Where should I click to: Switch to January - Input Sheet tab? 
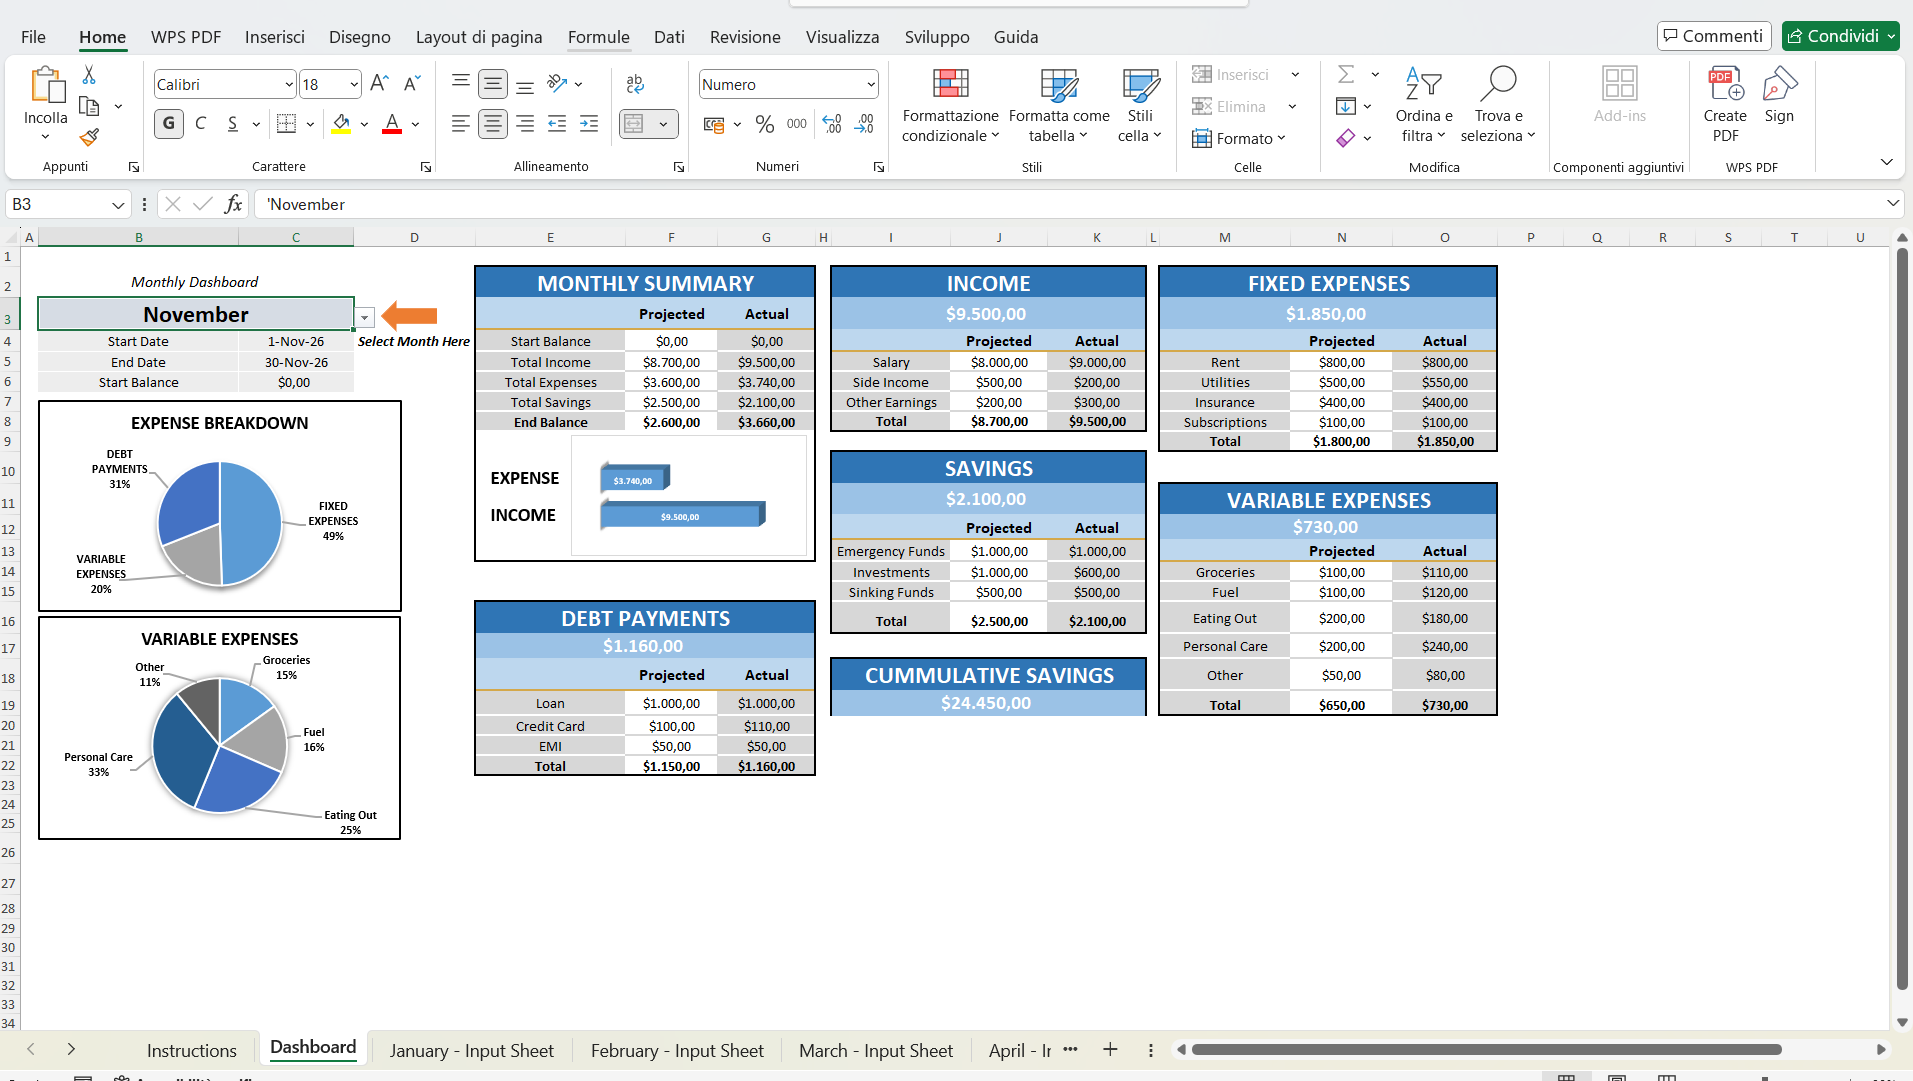coord(471,1050)
